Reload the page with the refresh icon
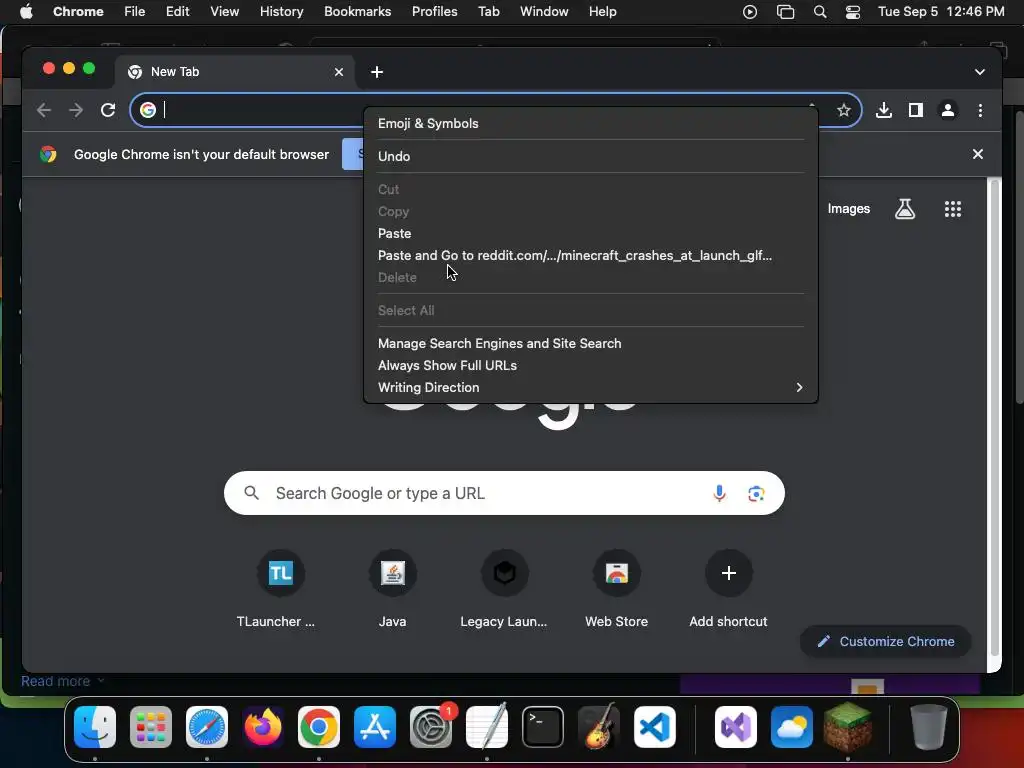The height and width of the screenshot is (768, 1024). click(108, 110)
